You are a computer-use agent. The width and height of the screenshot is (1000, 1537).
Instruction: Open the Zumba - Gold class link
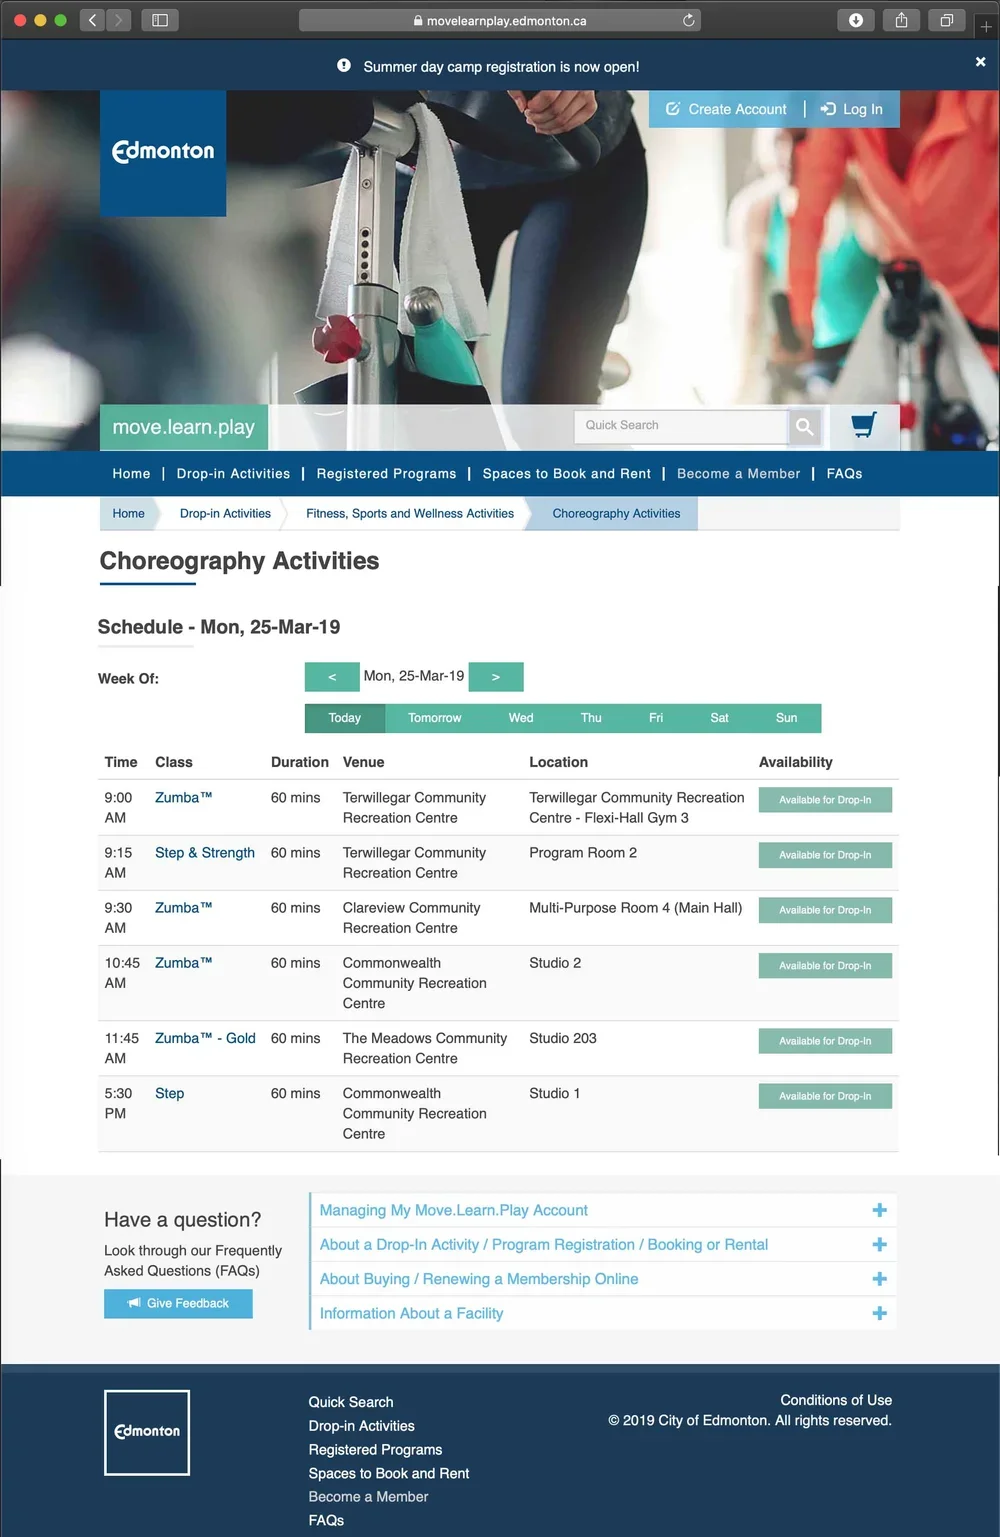tap(205, 1039)
